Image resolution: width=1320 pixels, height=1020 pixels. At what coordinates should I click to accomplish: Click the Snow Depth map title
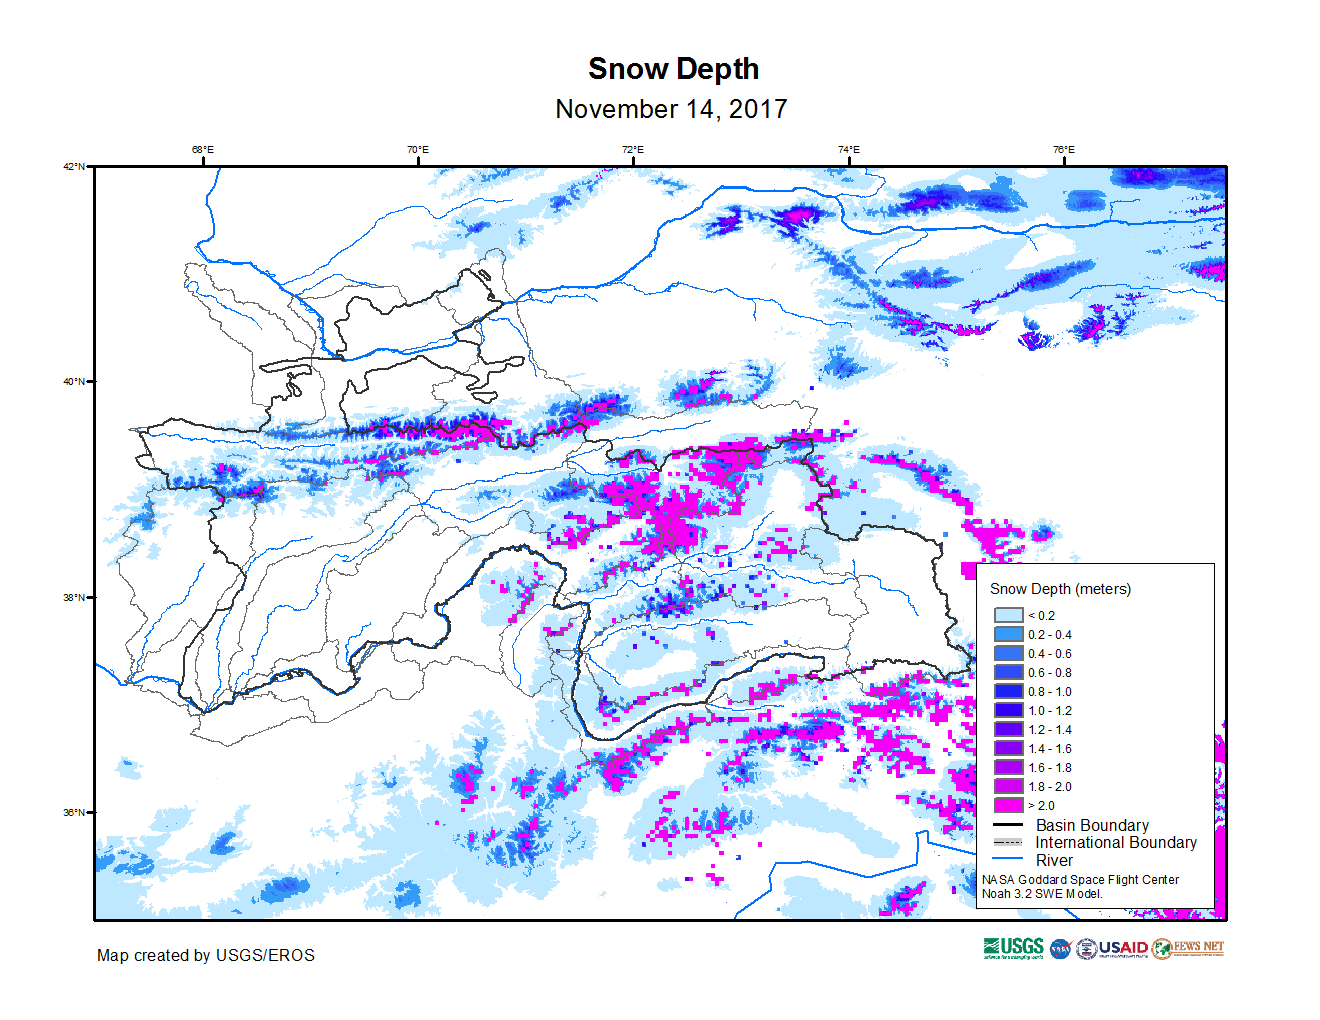[x=673, y=69]
